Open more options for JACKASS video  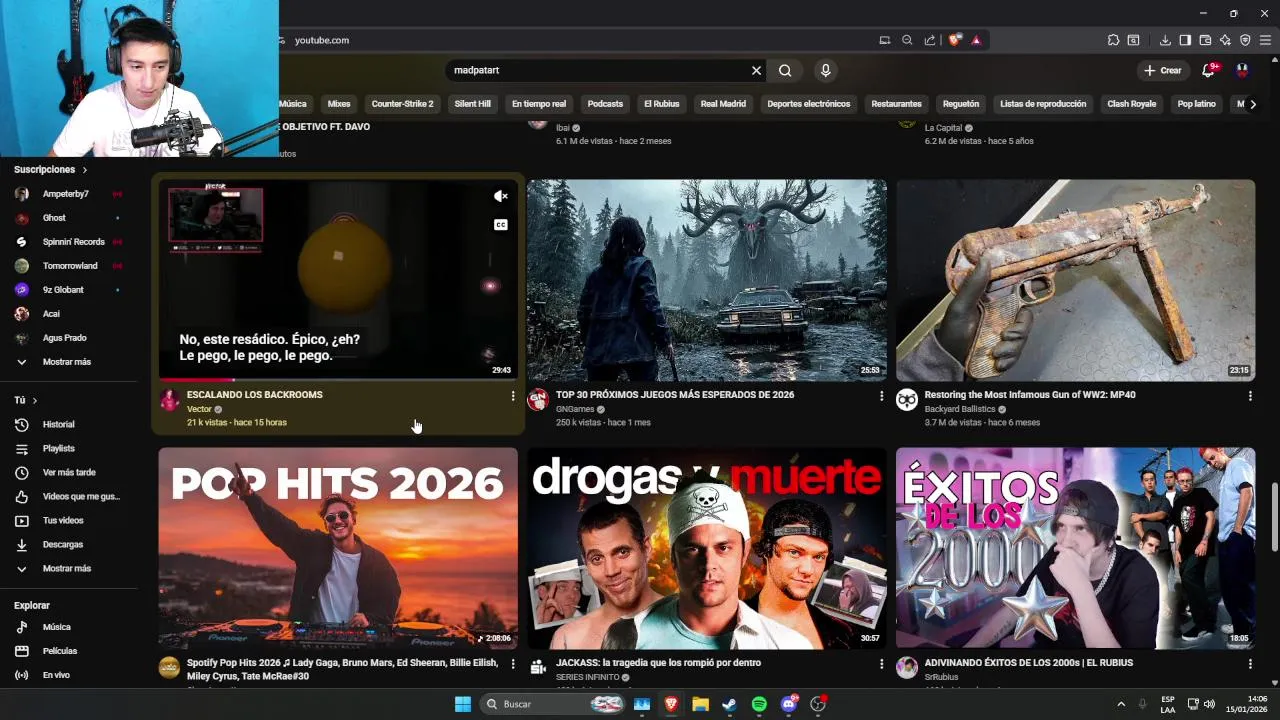[881, 664]
